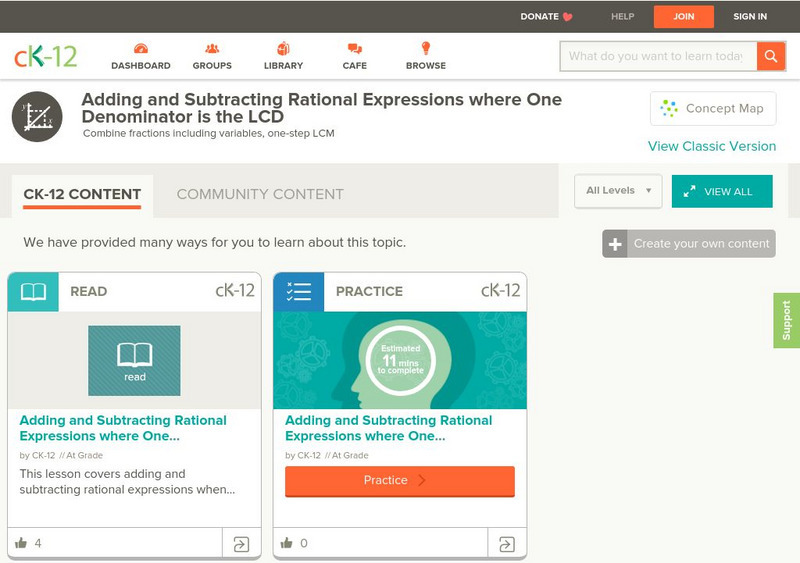This screenshot has height=563, width=800.
Task: Click the Join button
Action: [684, 17]
